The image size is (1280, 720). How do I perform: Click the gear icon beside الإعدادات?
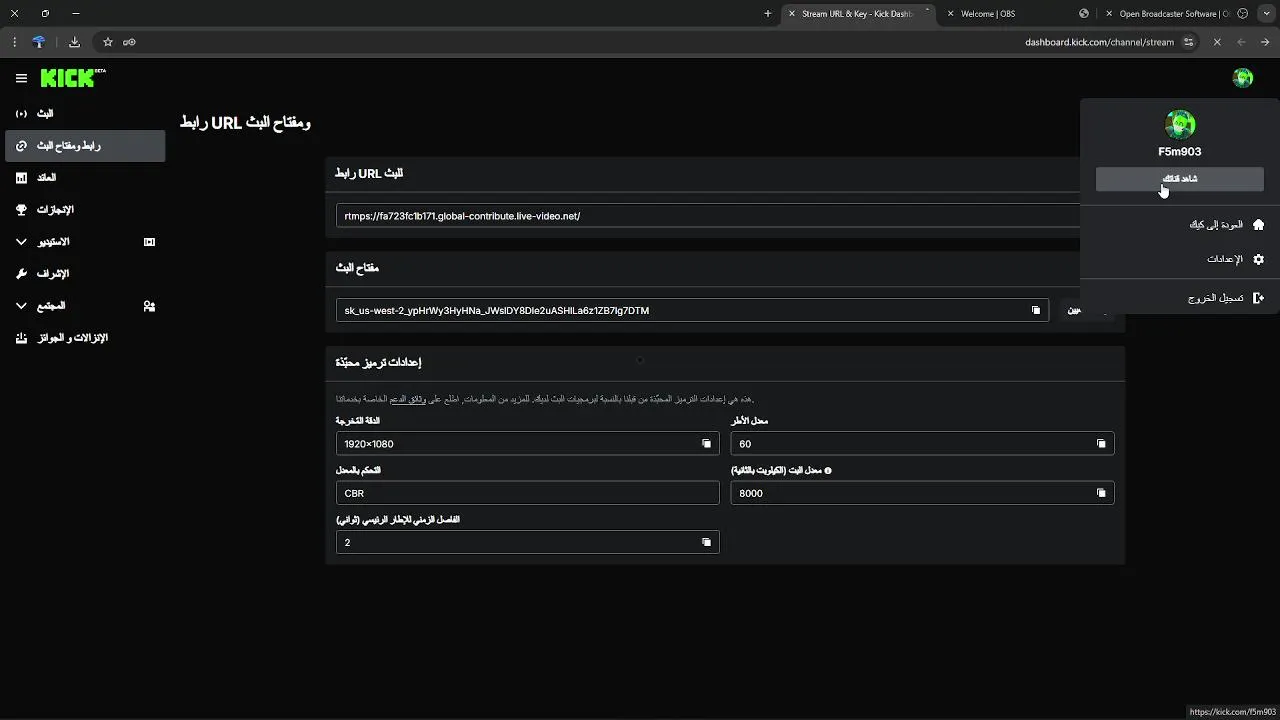(x=1258, y=259)
